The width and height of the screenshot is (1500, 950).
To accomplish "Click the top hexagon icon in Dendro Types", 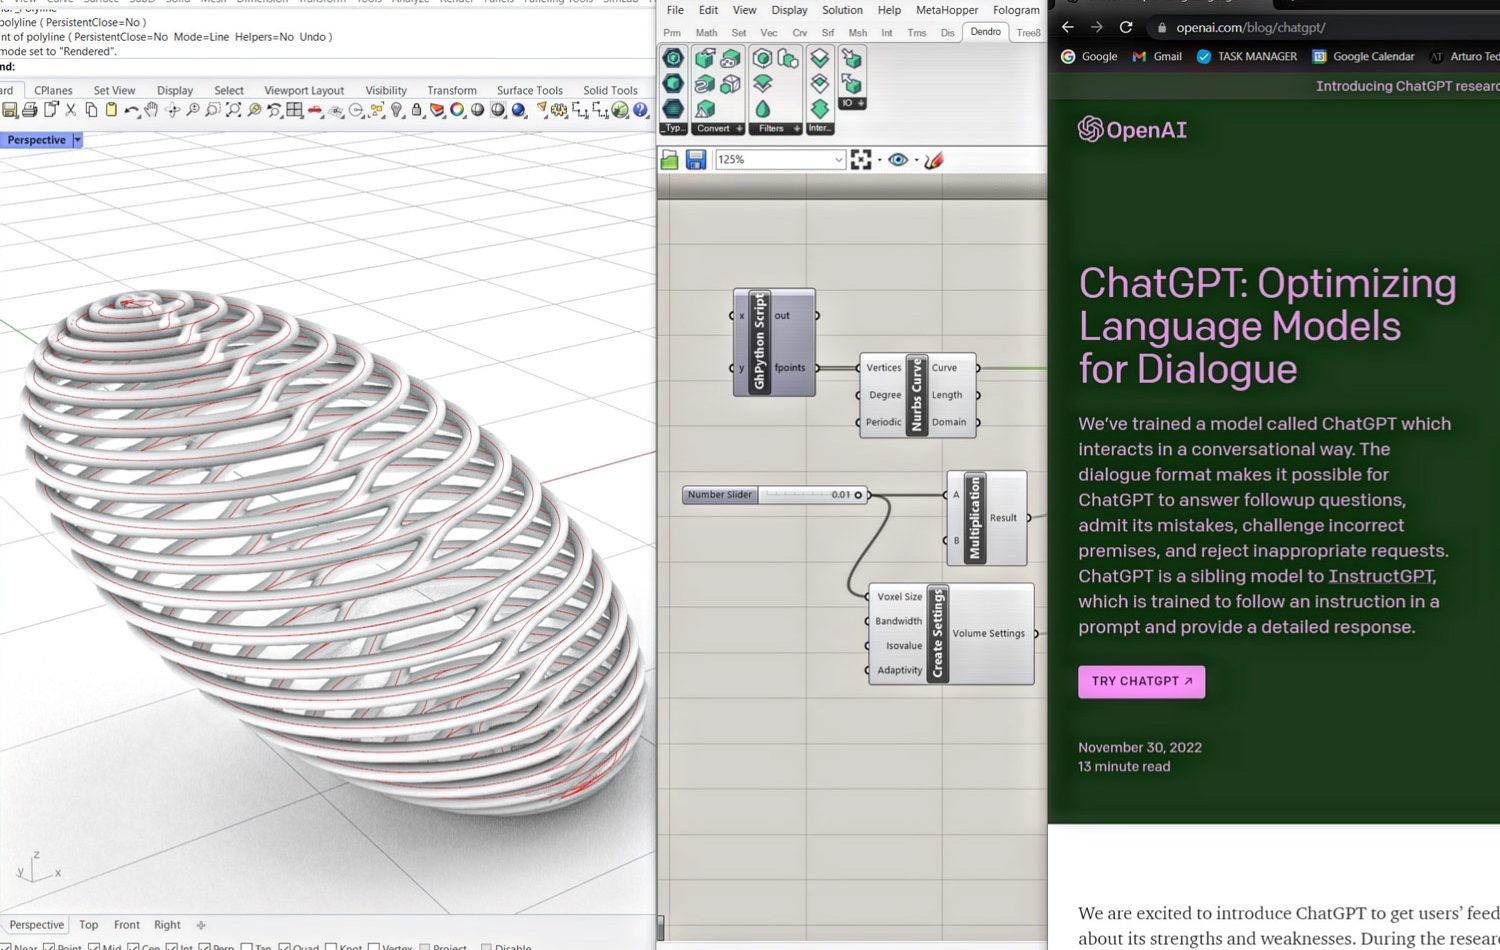I will pos(674,59).
